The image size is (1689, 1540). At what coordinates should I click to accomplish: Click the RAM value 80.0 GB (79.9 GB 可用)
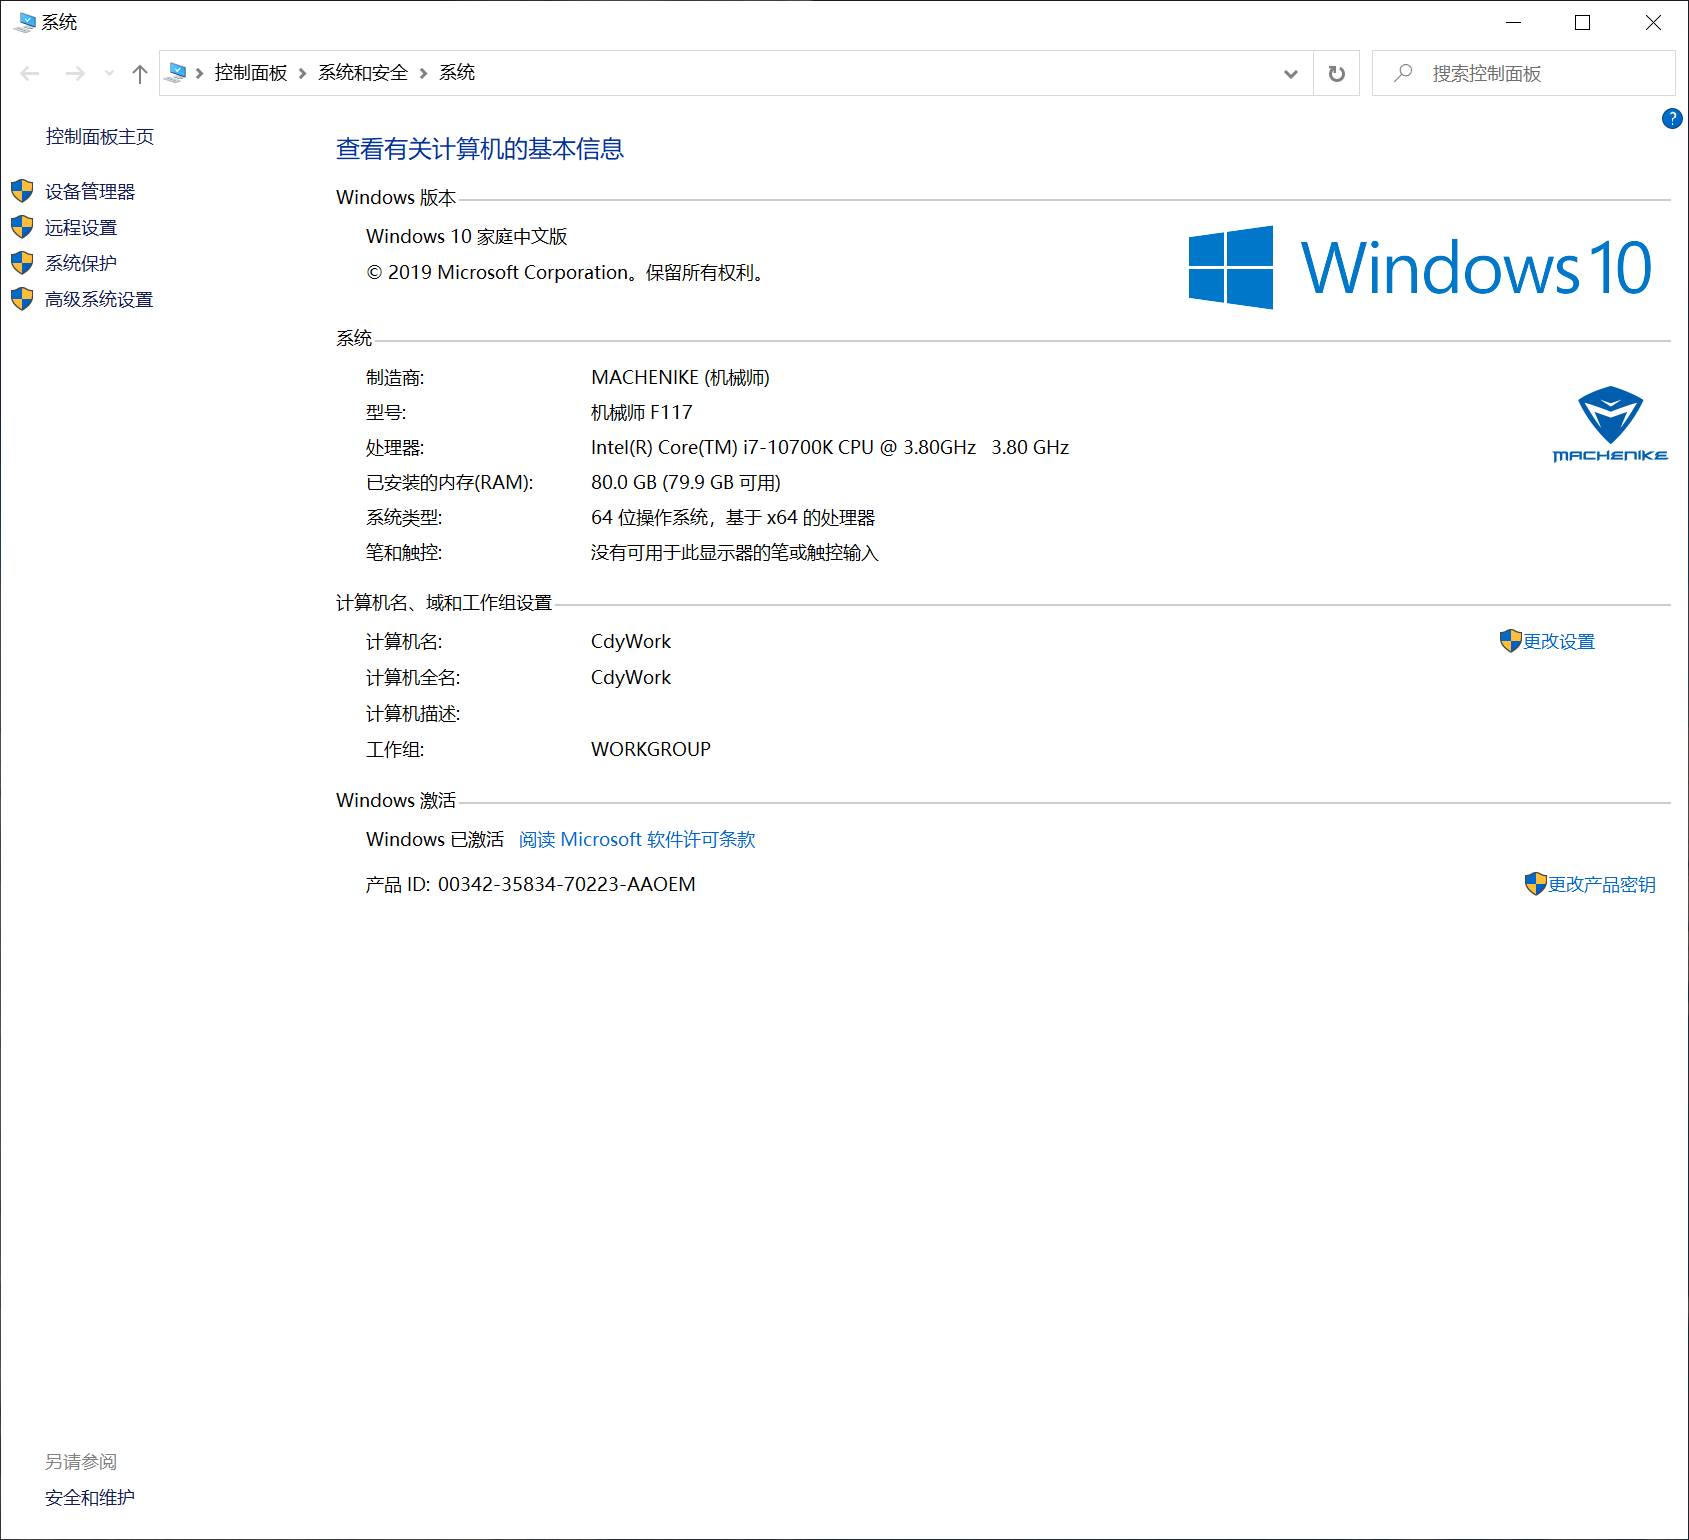686,483
